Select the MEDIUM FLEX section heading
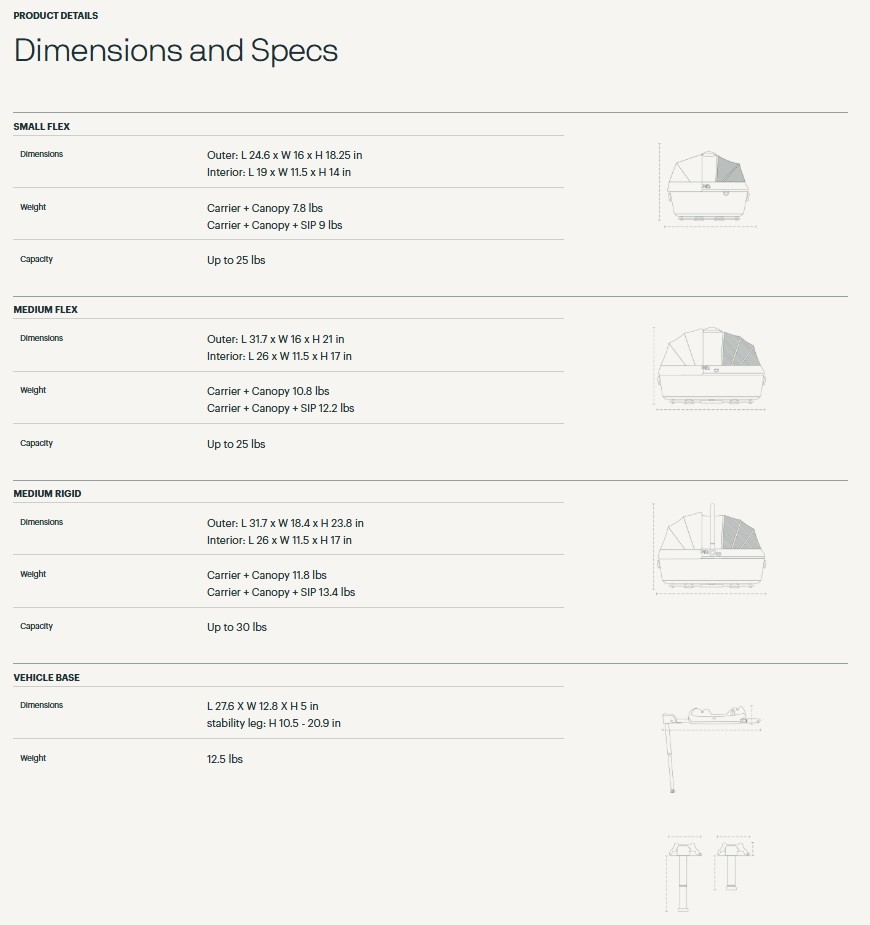Viewport: 870px width, 925px height. click(x=46, y=310)
